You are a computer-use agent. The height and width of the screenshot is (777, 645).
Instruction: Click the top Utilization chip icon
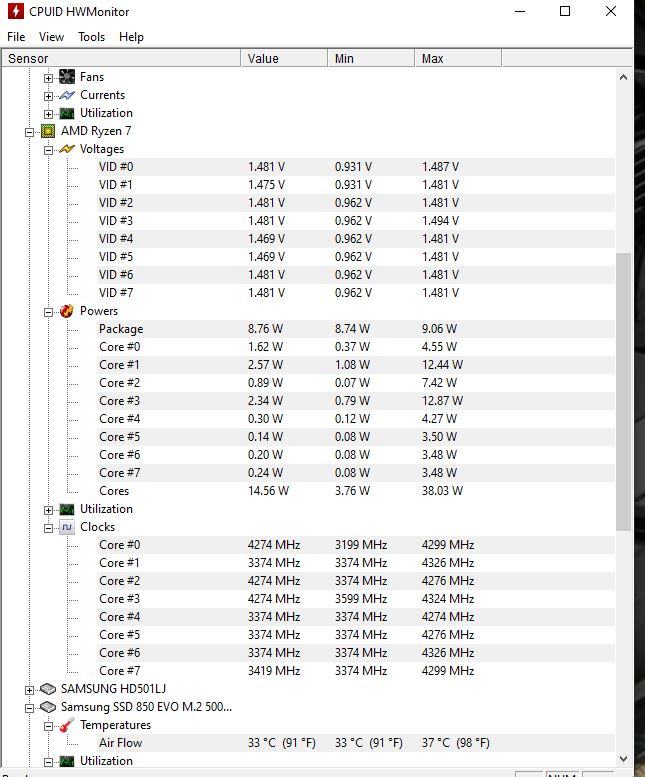coord(67,113)
